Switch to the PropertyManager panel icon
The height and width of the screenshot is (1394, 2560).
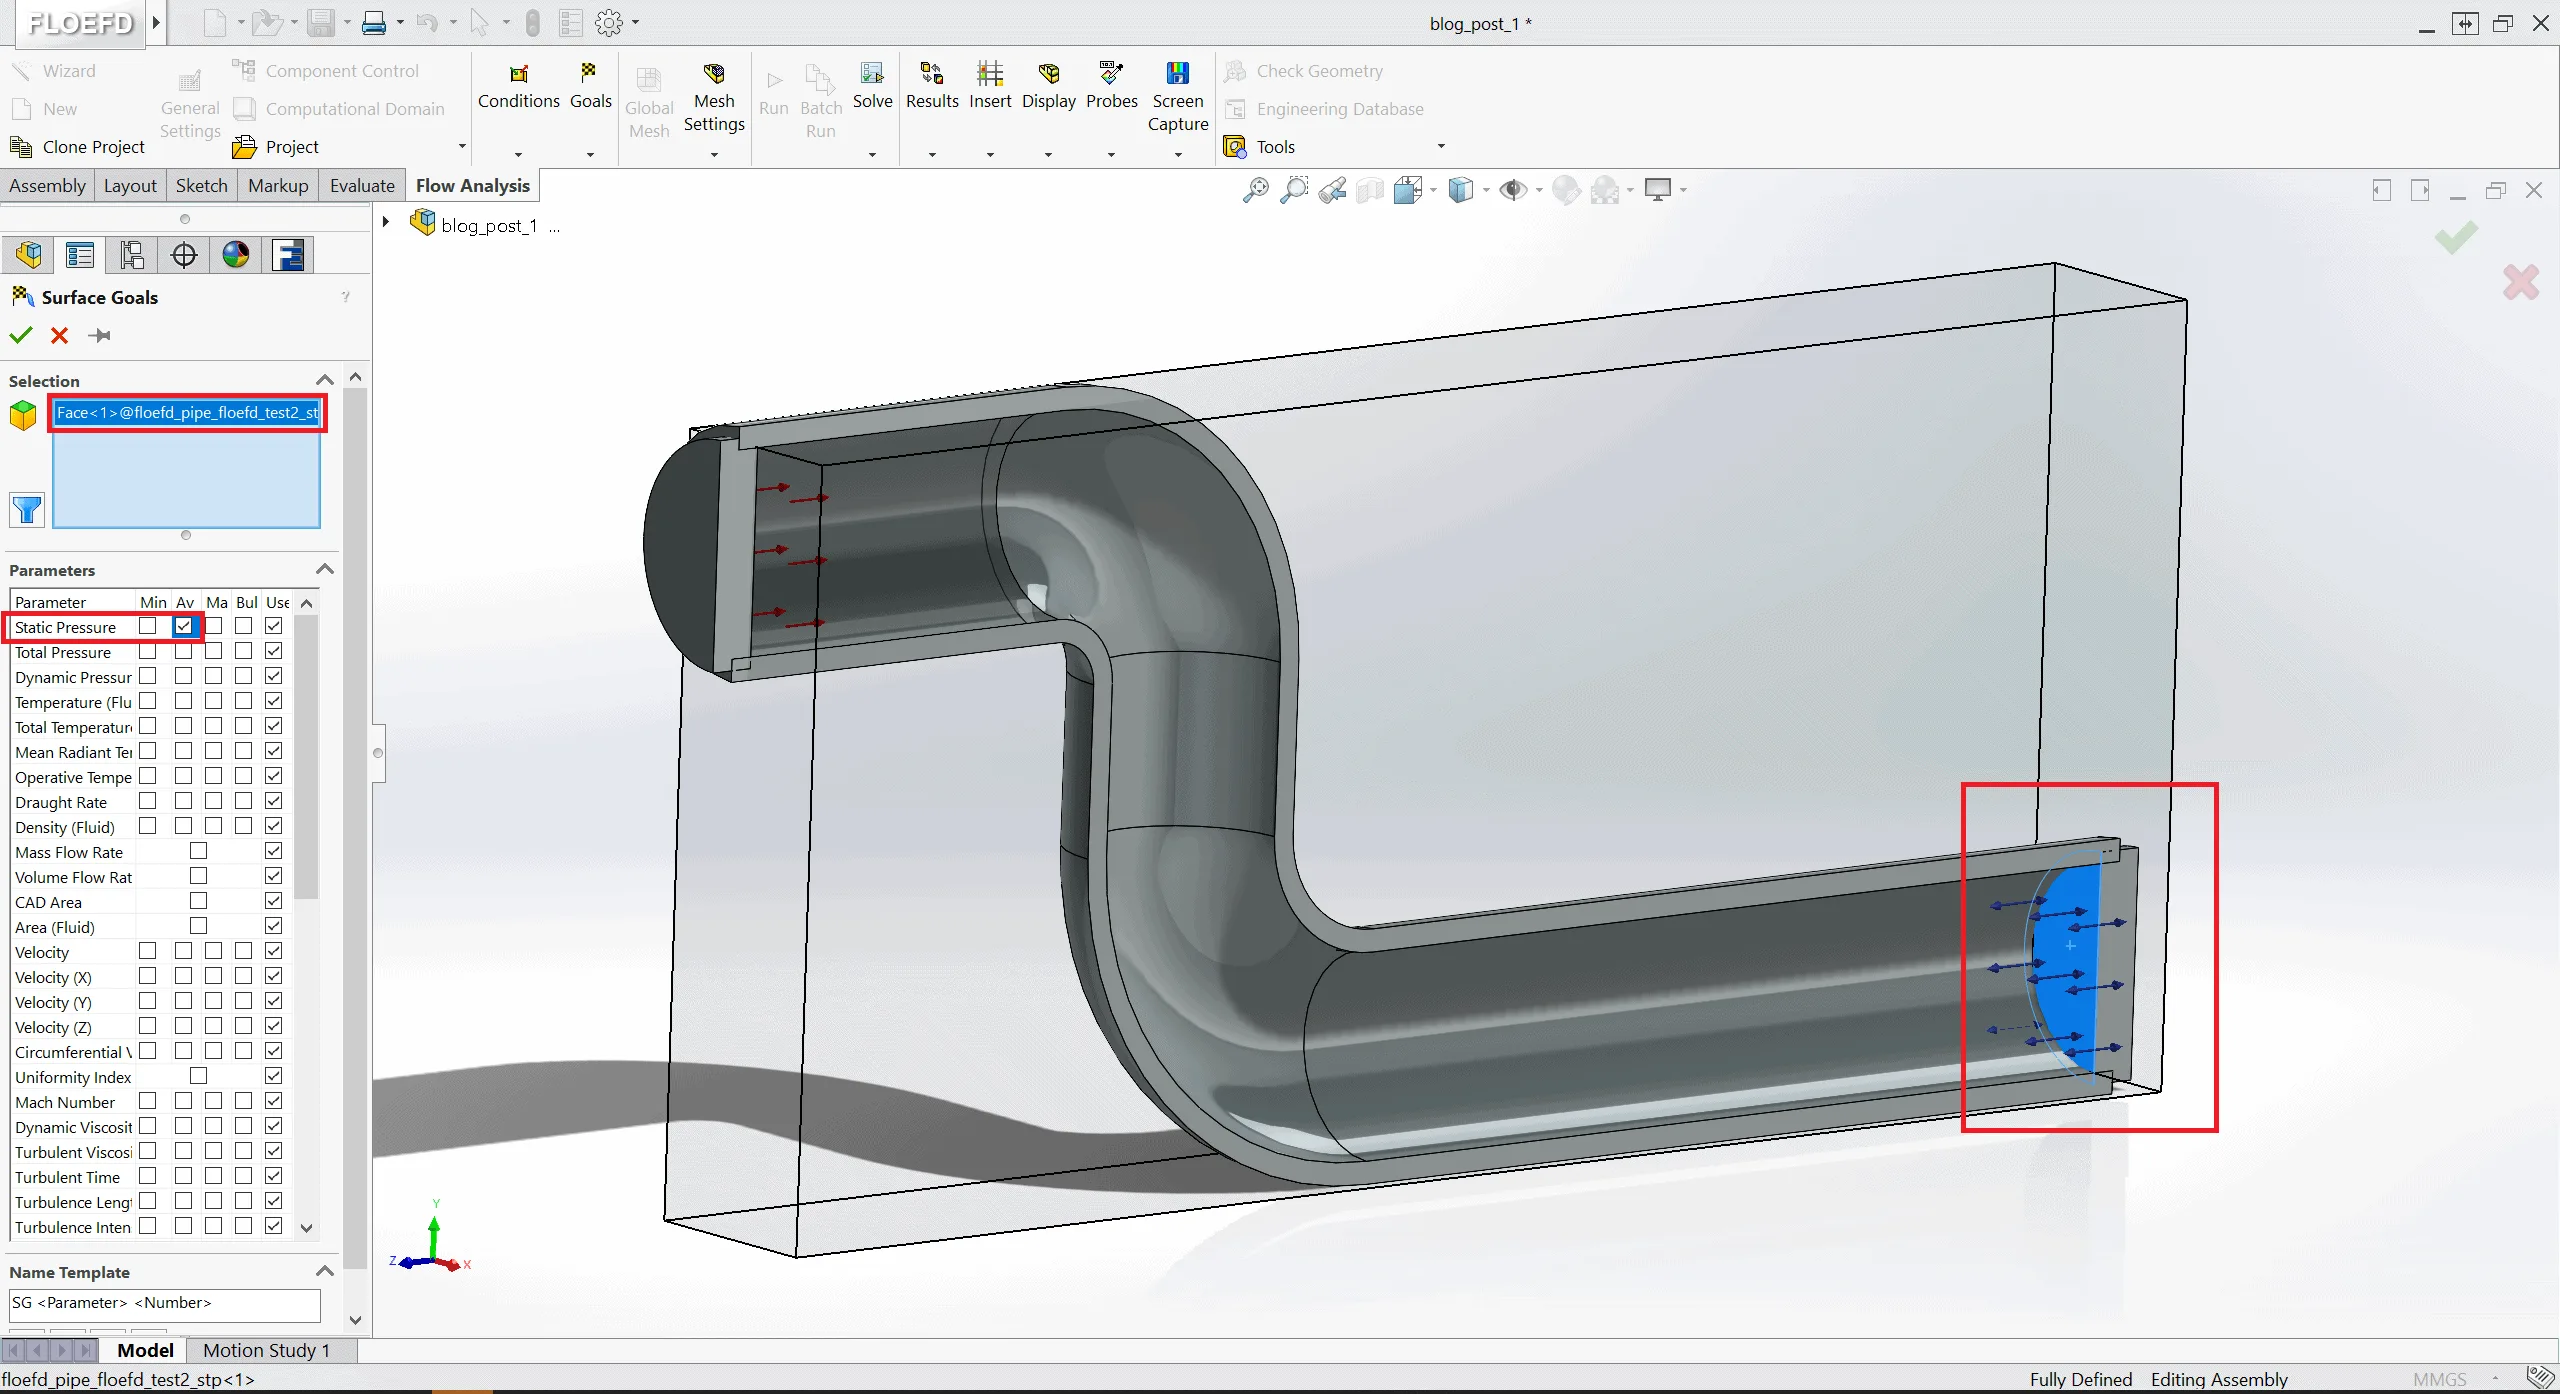(x=80, y=255)
